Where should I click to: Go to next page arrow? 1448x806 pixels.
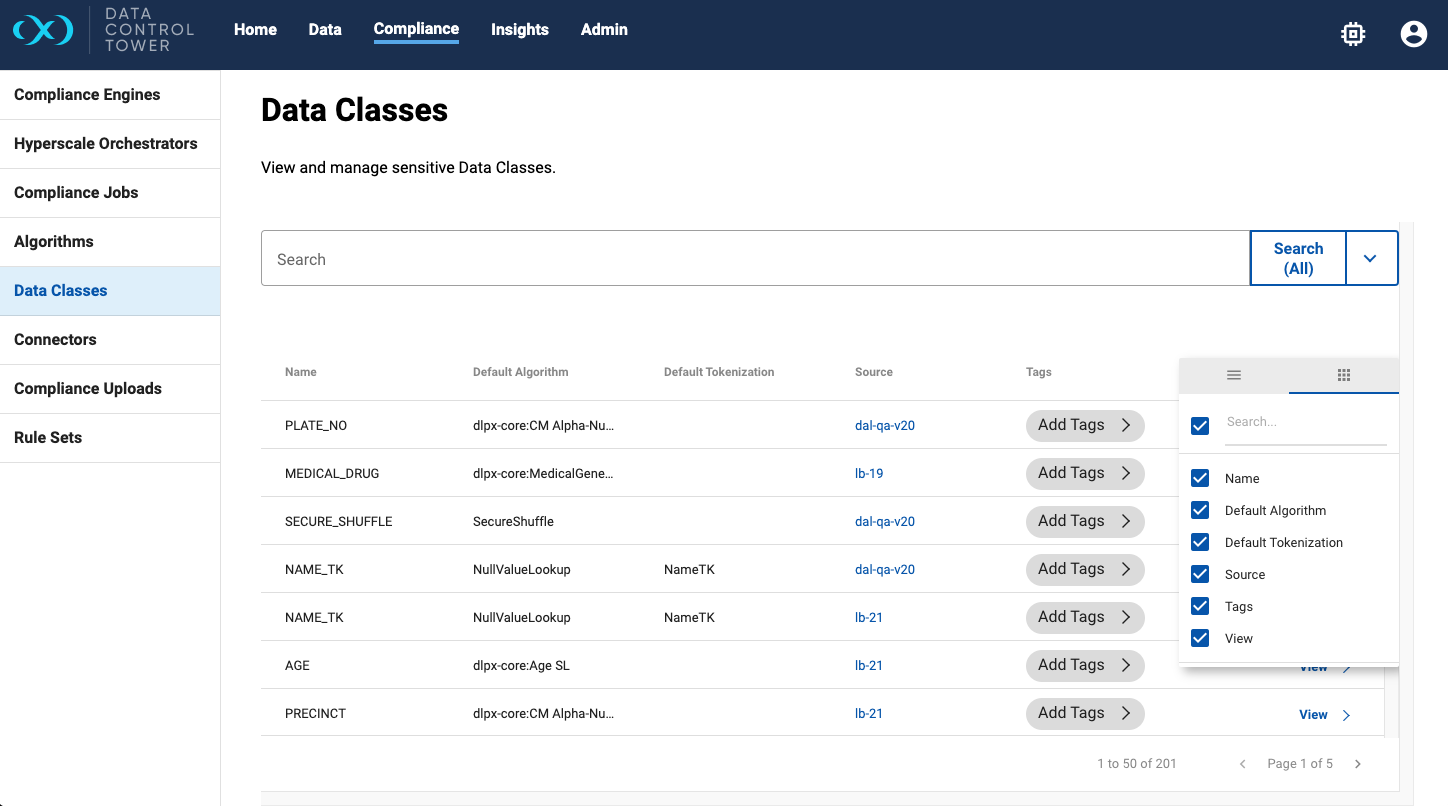coord(1358,764)
